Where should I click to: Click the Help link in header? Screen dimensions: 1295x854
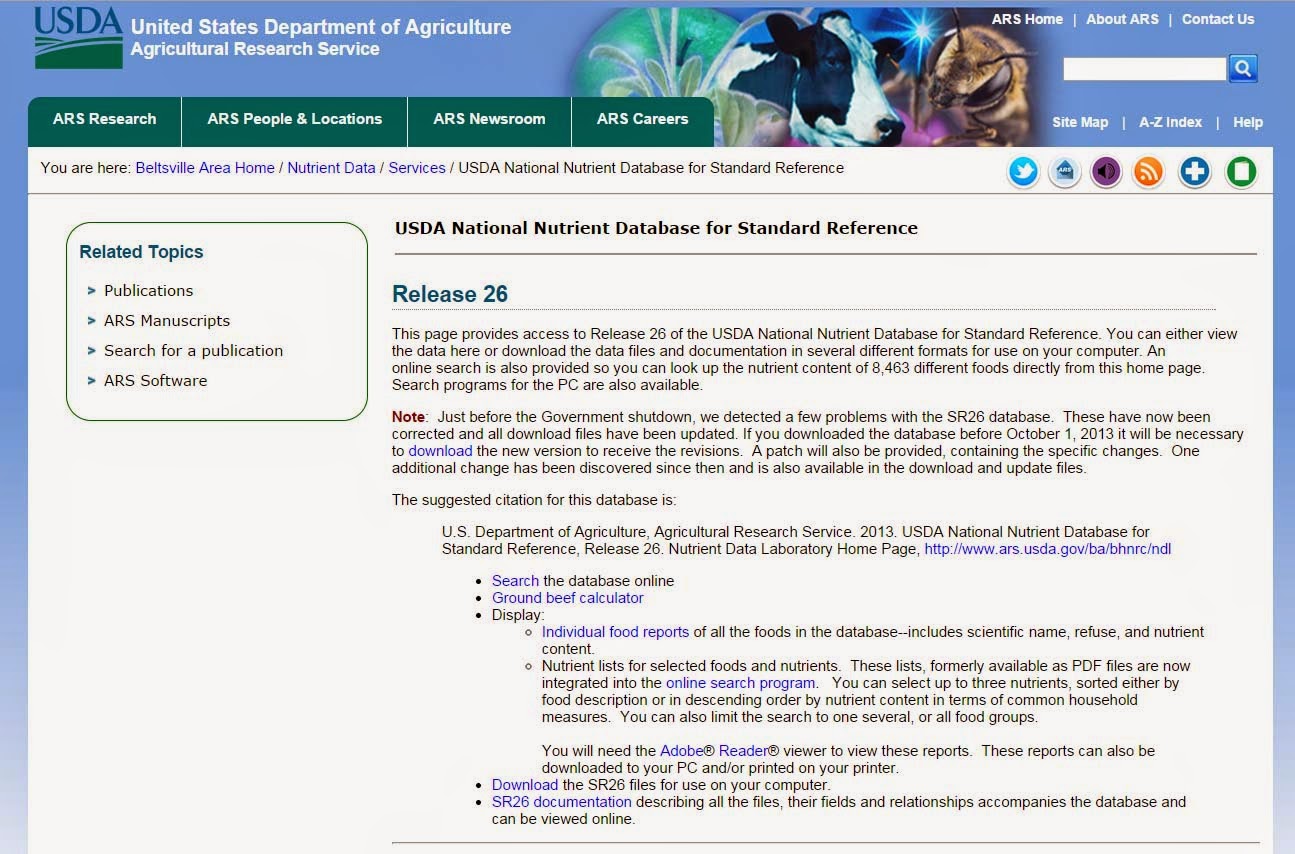(1248, 122)
